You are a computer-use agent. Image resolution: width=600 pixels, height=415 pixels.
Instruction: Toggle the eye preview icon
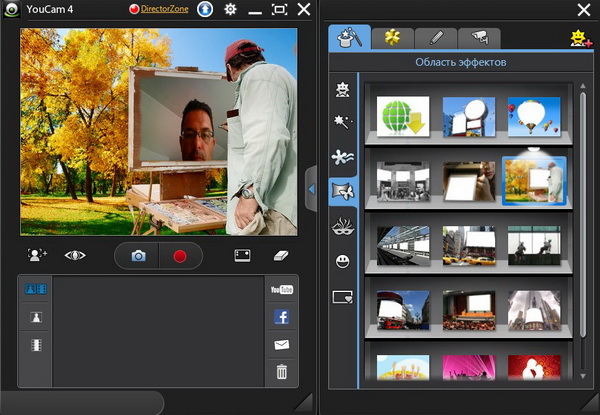coord(75,256)
